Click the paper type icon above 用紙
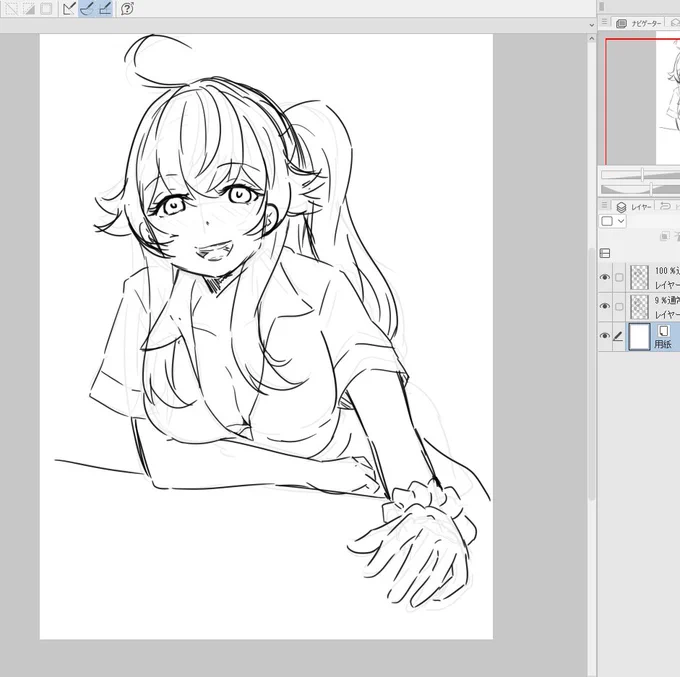 (x=664, y=331)
